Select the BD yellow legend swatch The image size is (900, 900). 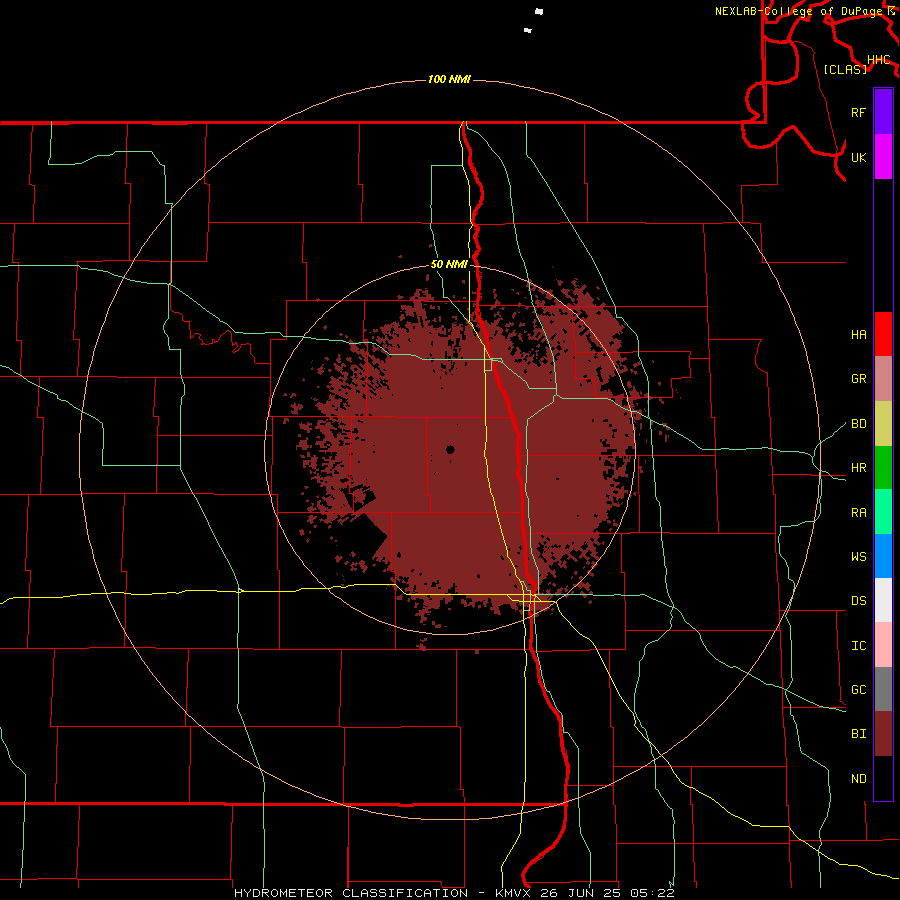point(883,424)
